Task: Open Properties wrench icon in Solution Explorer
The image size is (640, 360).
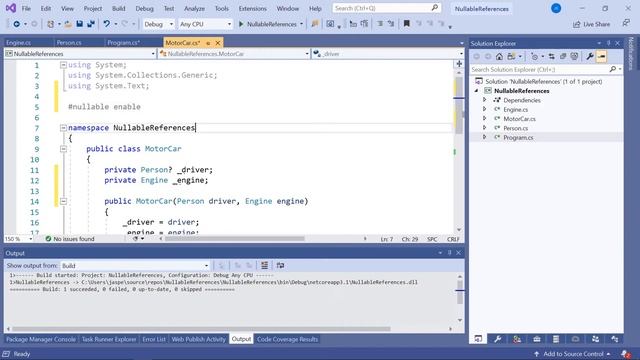Action: click(x=590, y=56)
